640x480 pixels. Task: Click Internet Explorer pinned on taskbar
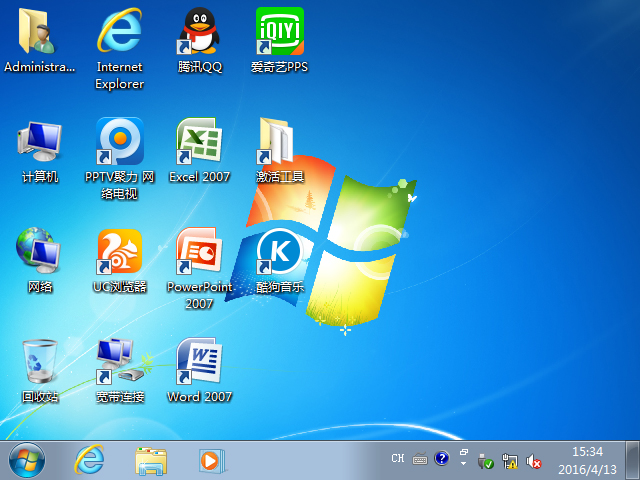pyautogui.click(x=89, y=460)
